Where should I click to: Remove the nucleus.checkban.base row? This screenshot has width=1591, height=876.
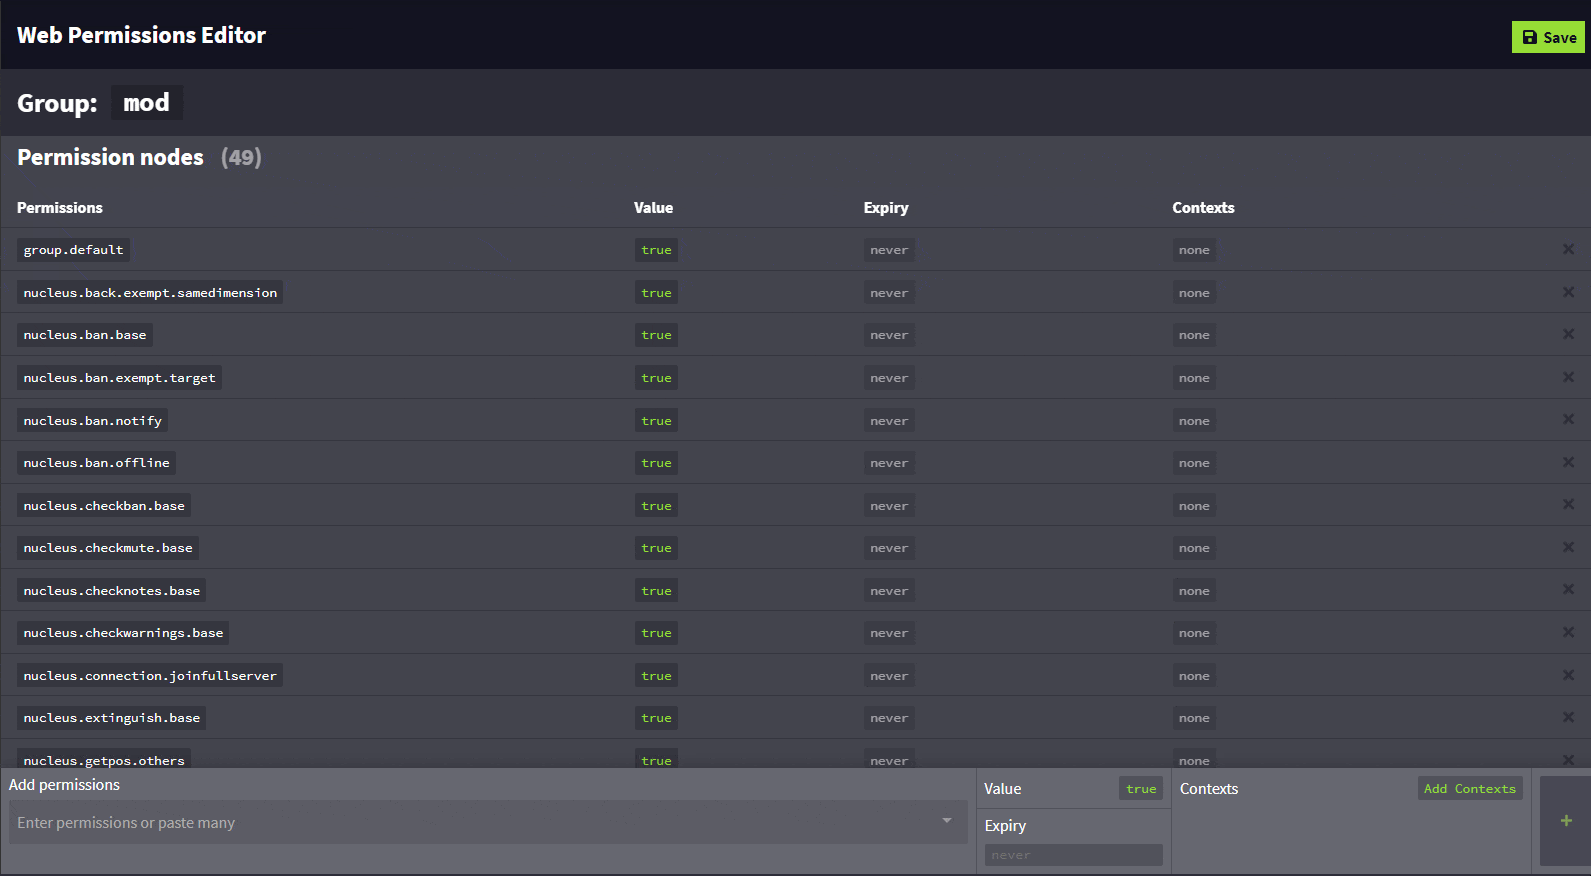pyautogui.click(x=1568, y=504)
